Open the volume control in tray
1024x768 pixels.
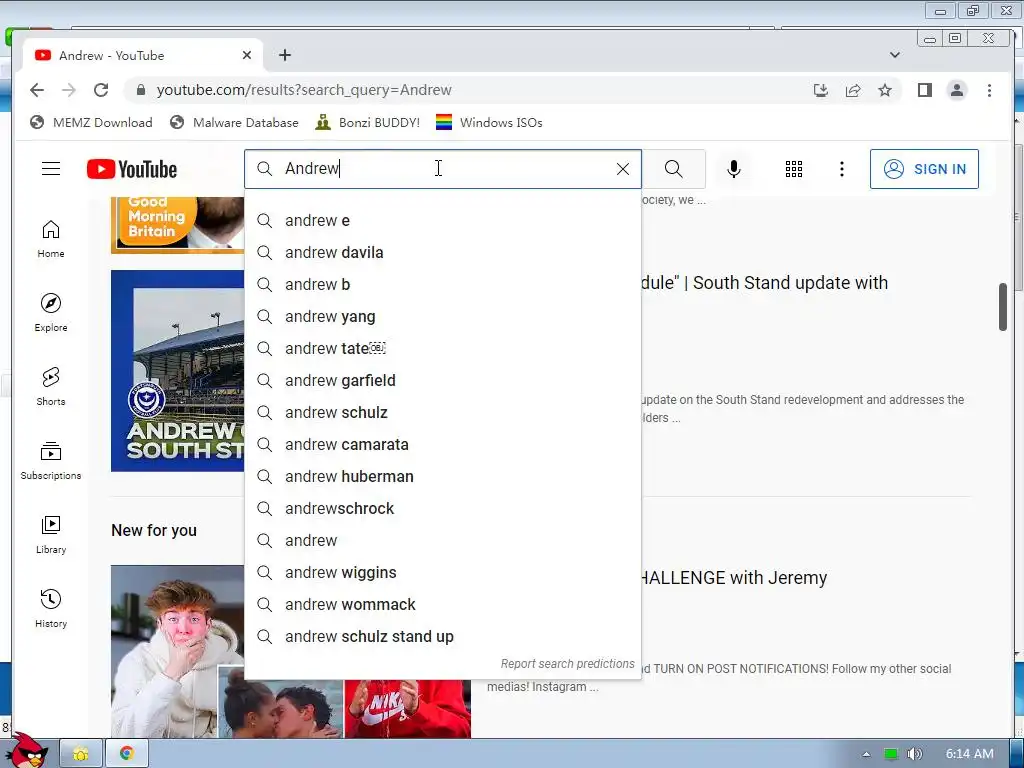point(914,754)
